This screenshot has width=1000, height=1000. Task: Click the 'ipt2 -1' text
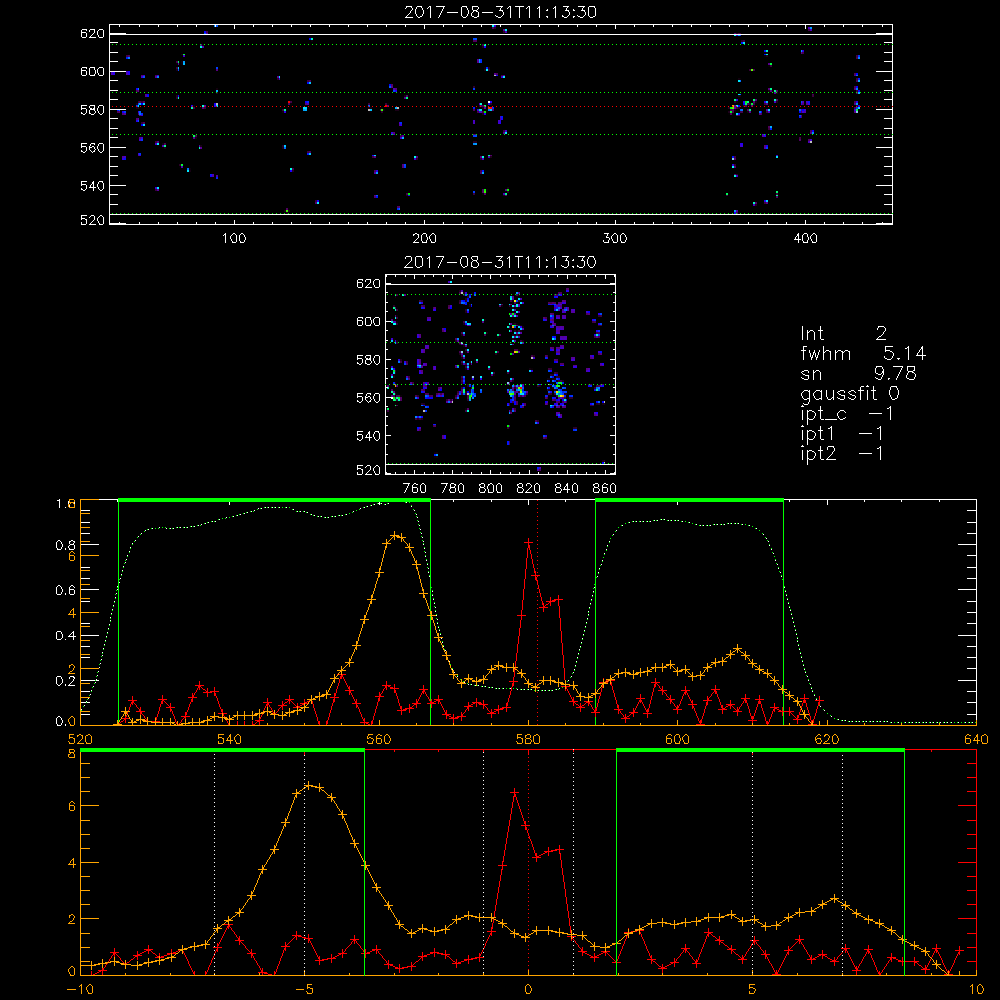[842, 453]
